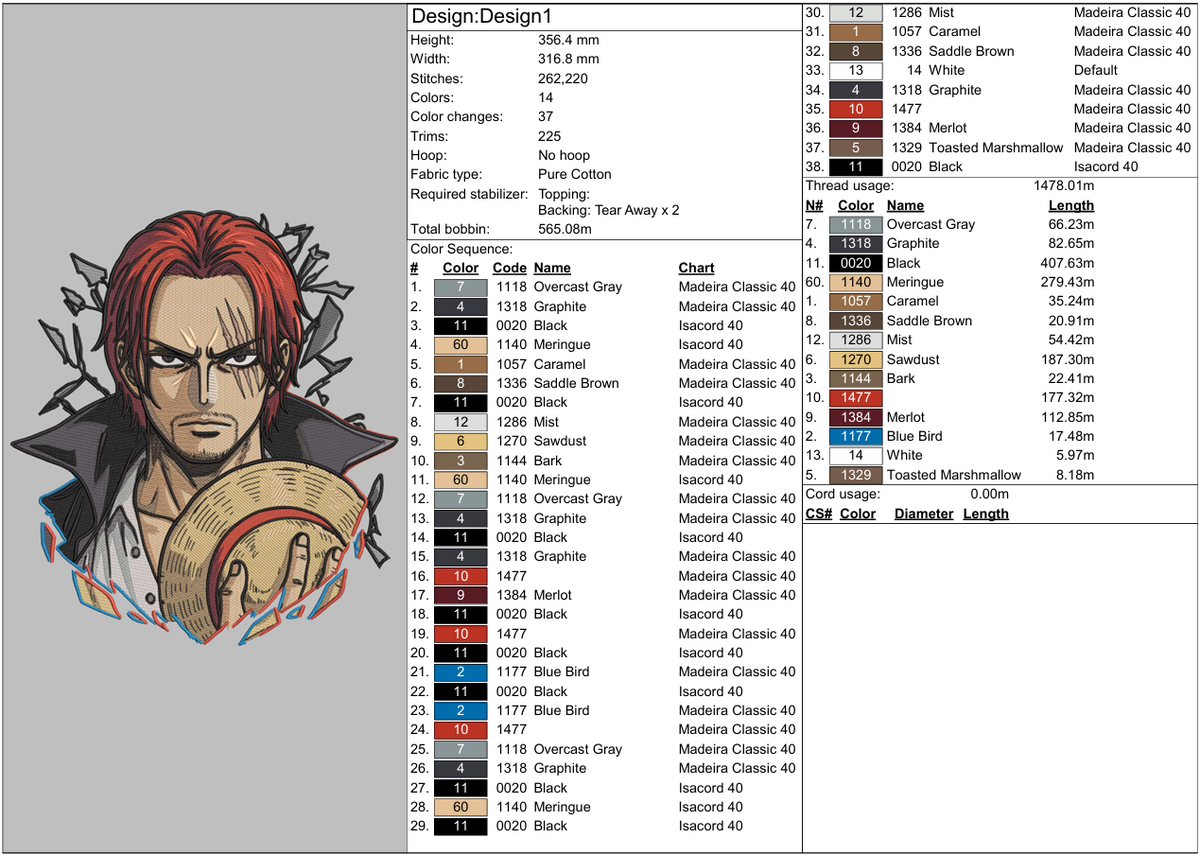The height and width of the screenshot is (855, 1200).
Task: Click Mist name in thread usage list
Action: (901, 340)
